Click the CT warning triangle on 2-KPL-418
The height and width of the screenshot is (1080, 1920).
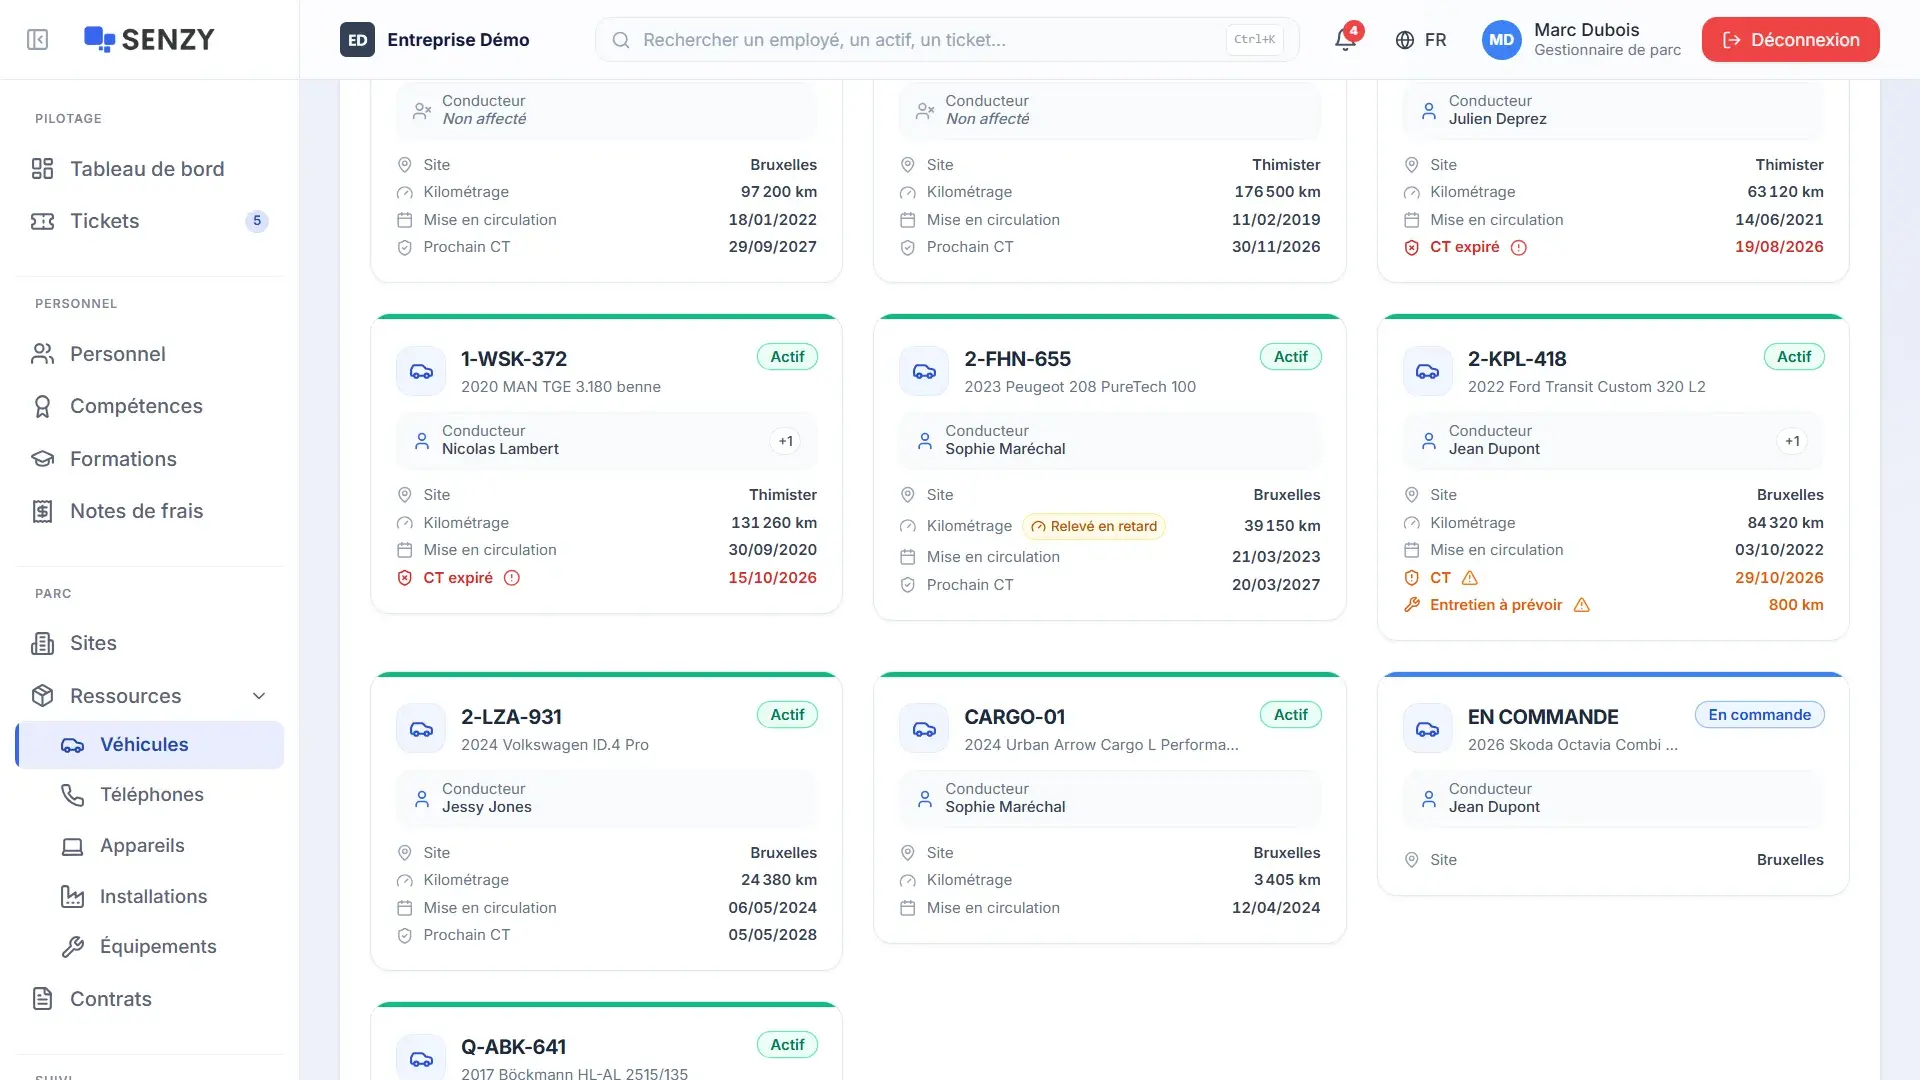(x=1470, y=578)
